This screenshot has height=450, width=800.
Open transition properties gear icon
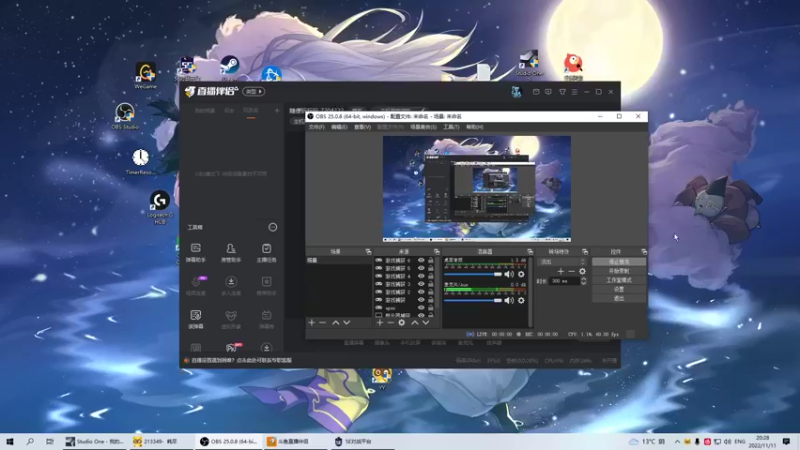tap(582, 271)
